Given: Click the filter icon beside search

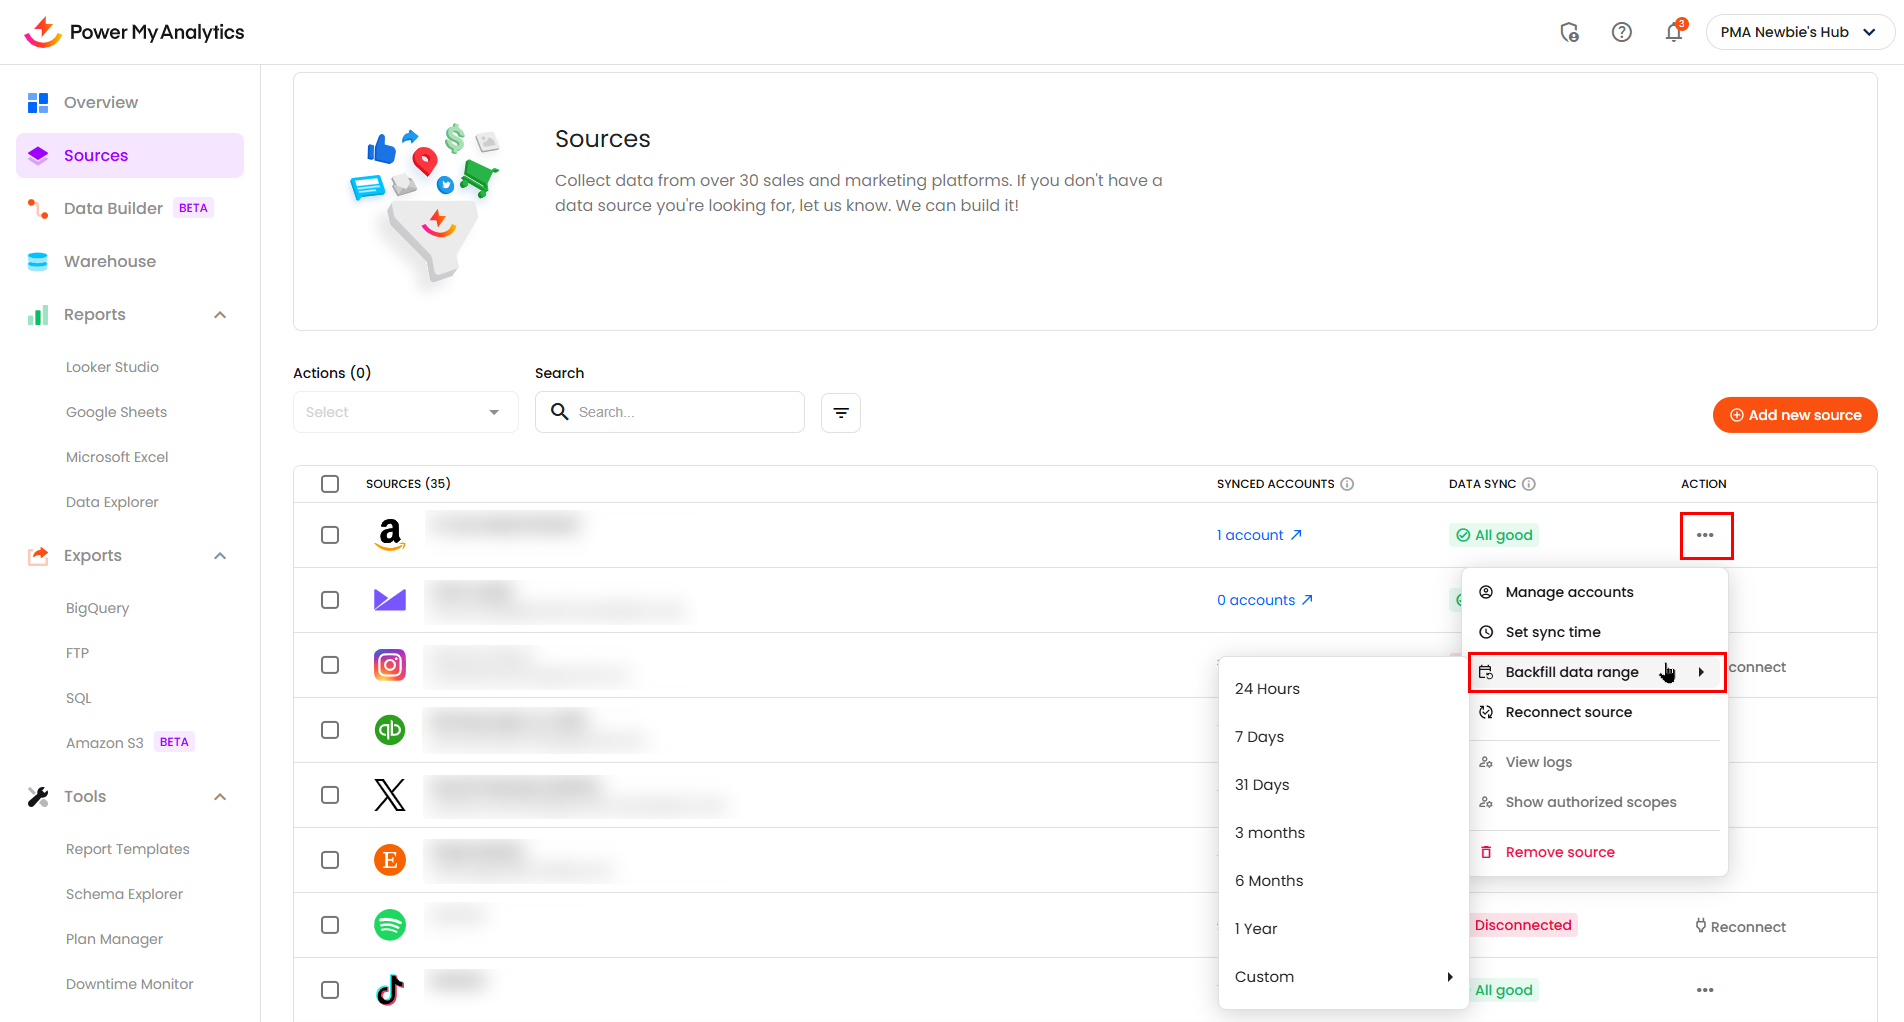Looking at the screenshot, I should [840, 413].
